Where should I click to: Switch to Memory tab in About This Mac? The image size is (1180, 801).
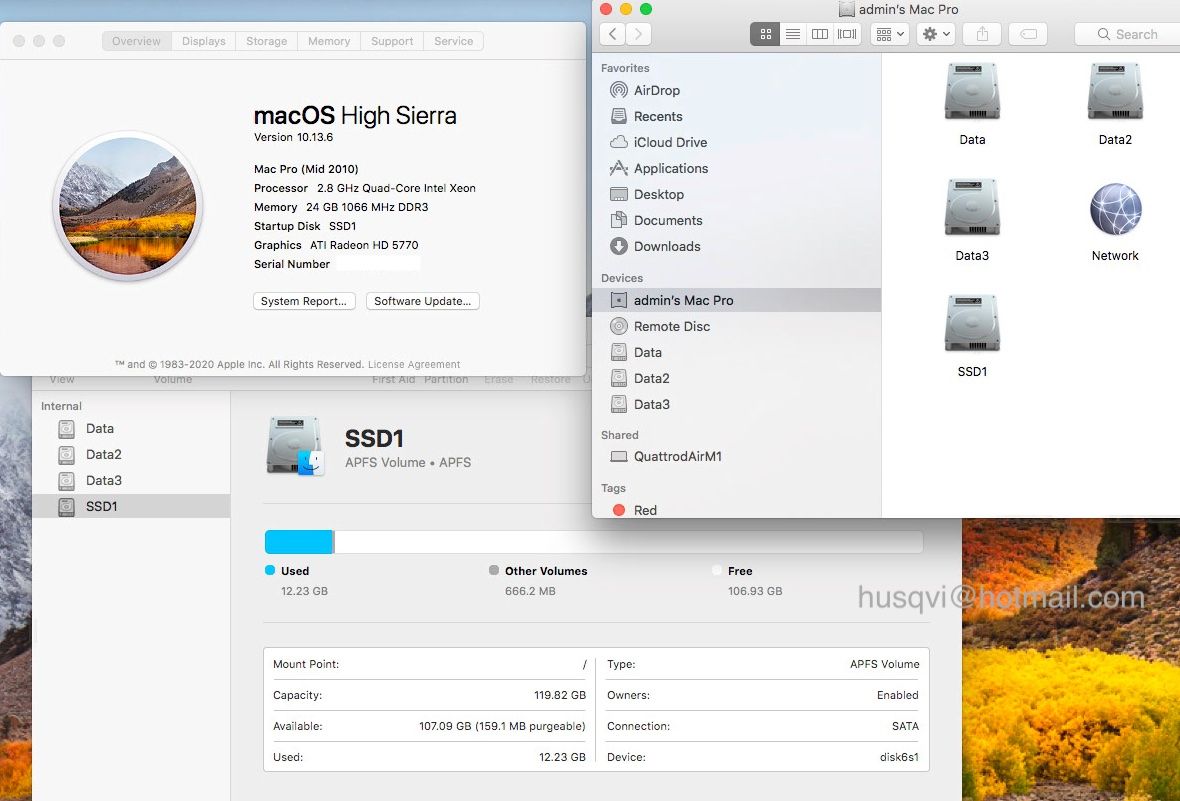point(329,41)
